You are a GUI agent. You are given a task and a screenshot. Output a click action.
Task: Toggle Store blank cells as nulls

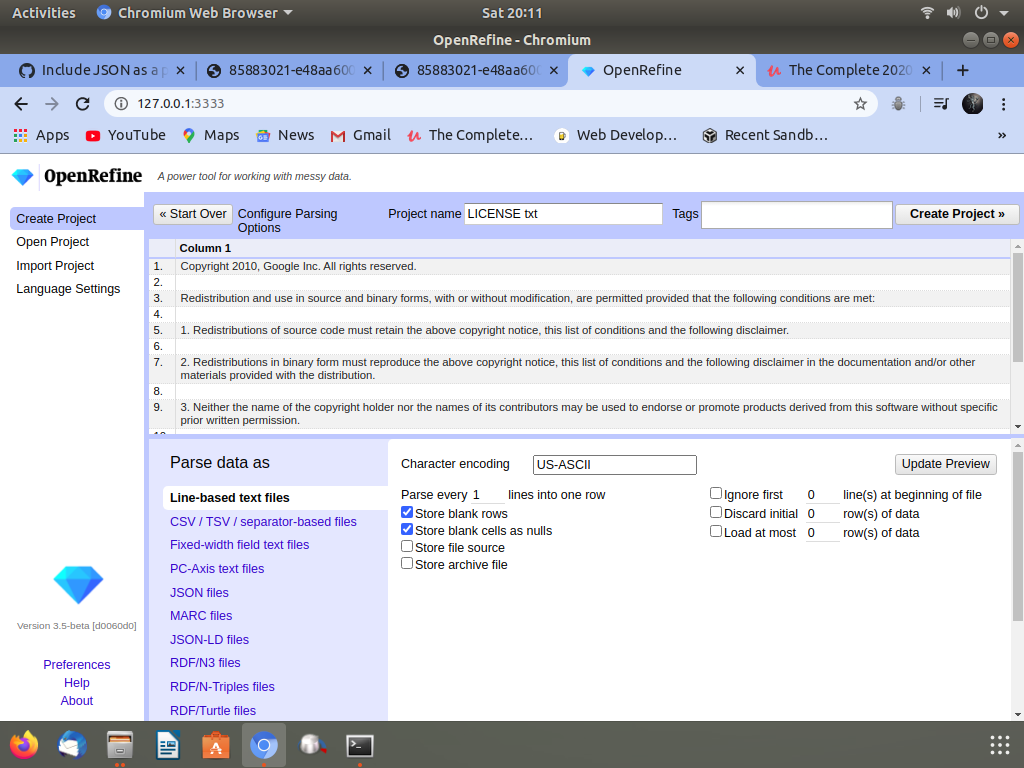click(x=407, y=530)
